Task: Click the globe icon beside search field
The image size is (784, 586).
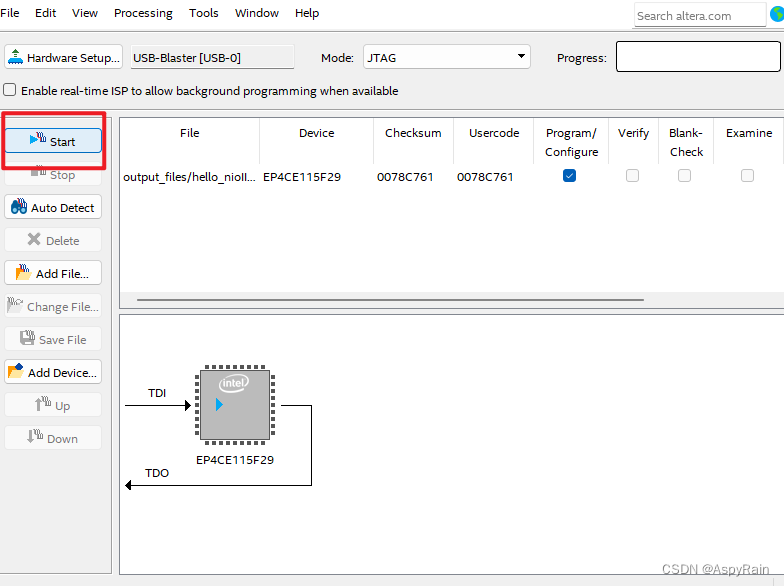Action: pos(777,14)
